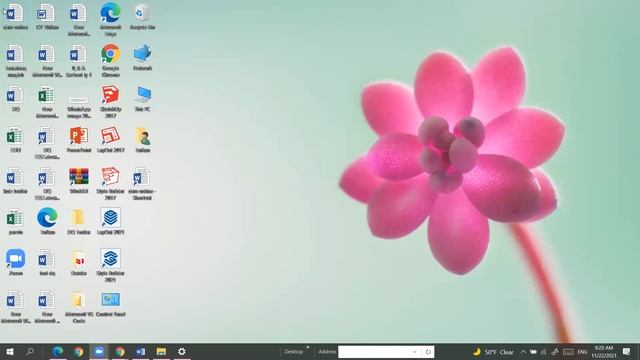Image resolution: width=640 pixels, height=360 pixels.
Task: Show hidden system tray icons
Action: (523, 352)
